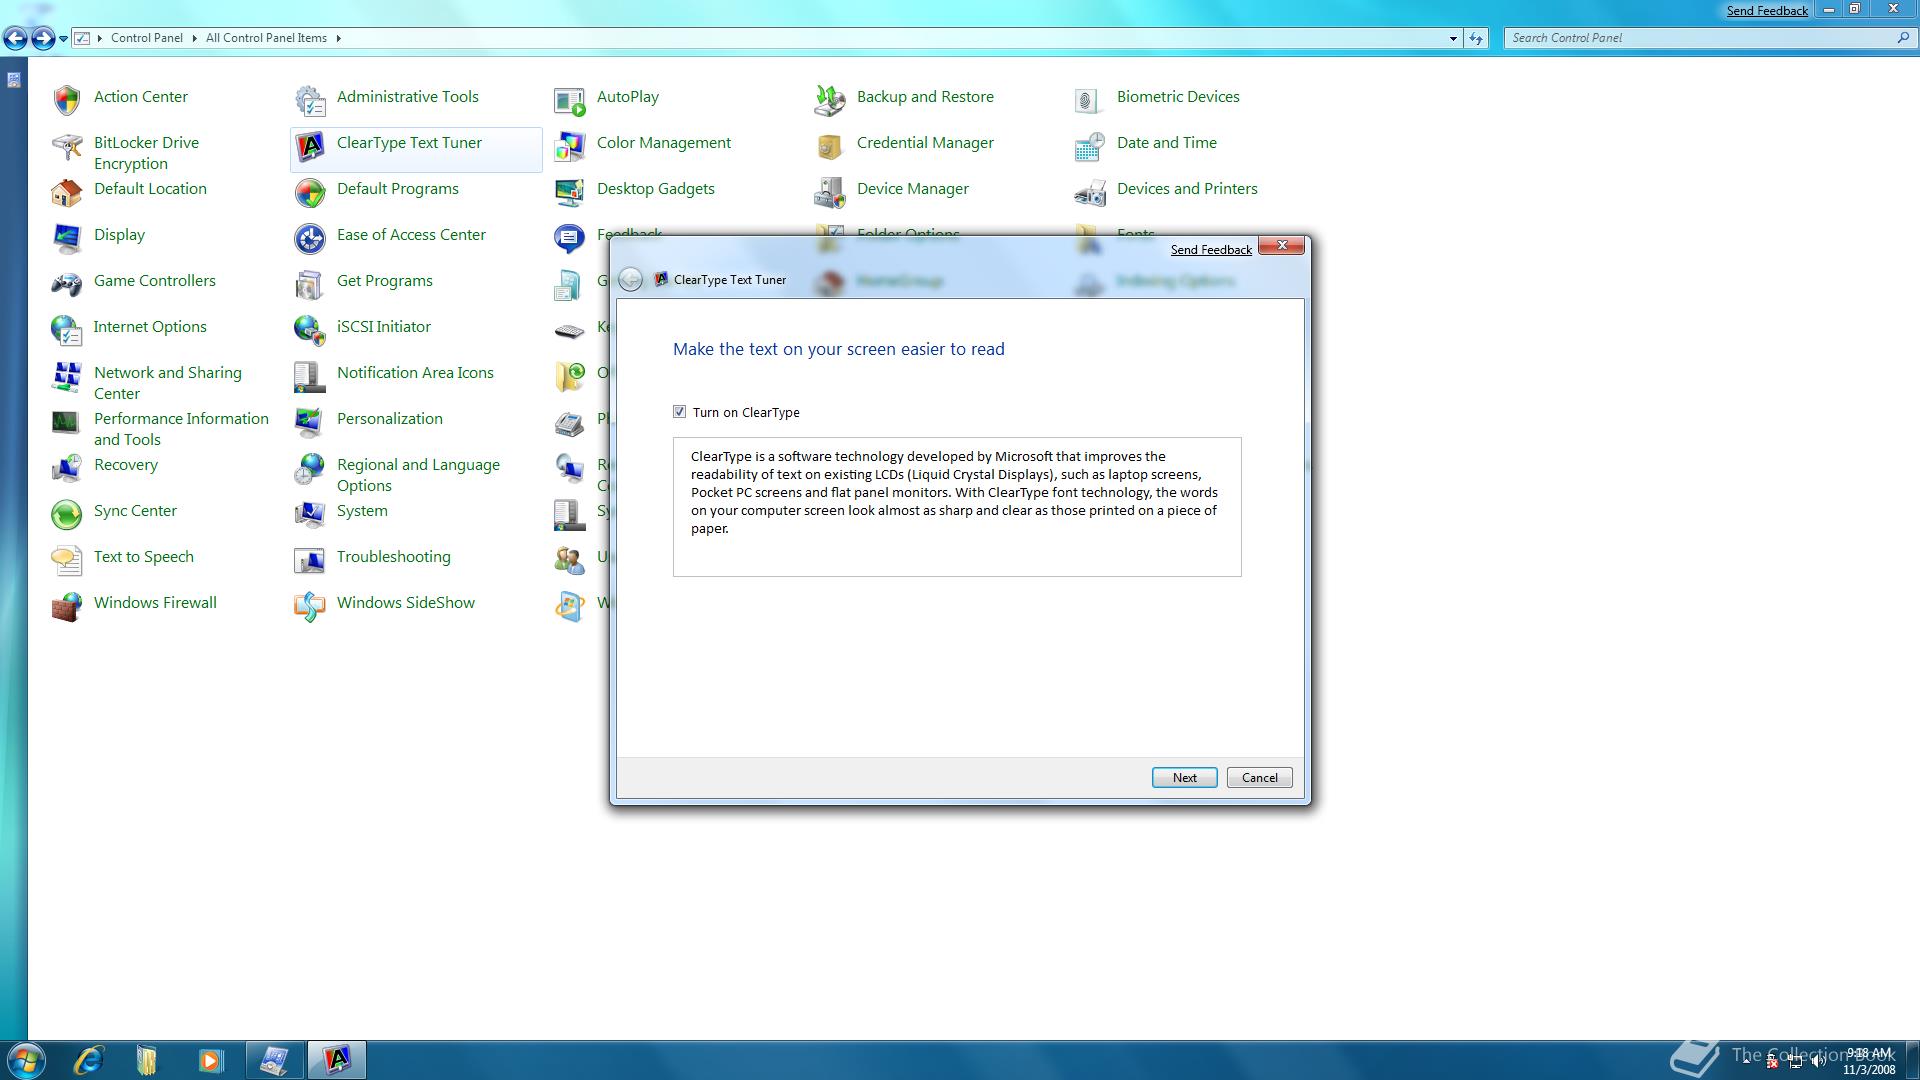Select Control Panel breadcrumb in address bar
This screenshot has width=1920, height=1080.
pyautogui.click(x=147, y=38)
